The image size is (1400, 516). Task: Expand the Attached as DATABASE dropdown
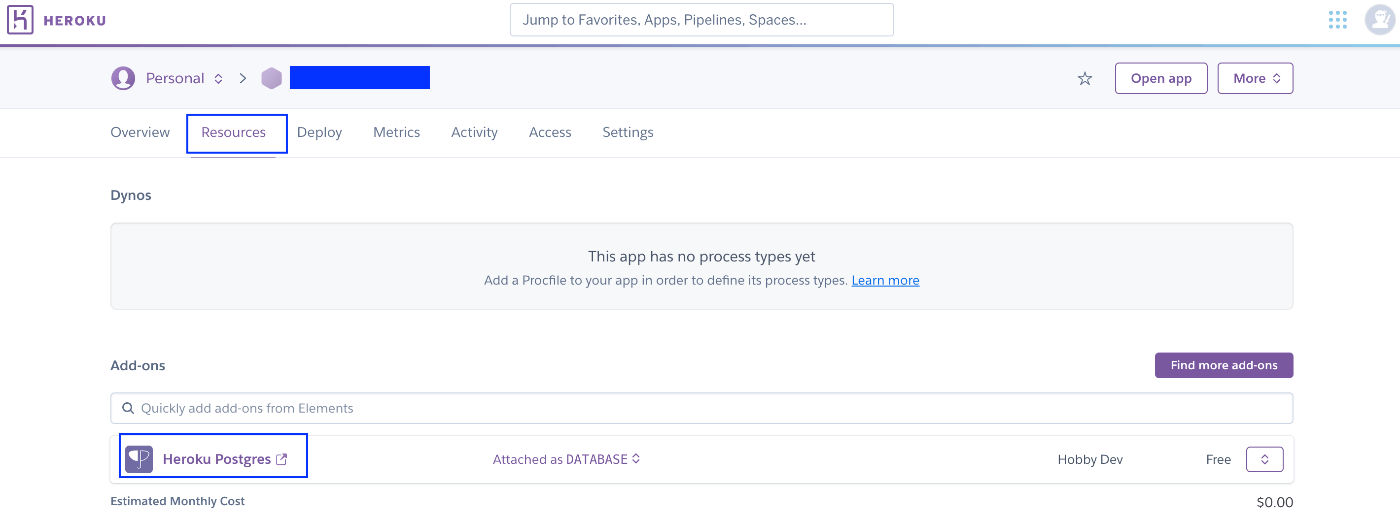pos(566,459)
